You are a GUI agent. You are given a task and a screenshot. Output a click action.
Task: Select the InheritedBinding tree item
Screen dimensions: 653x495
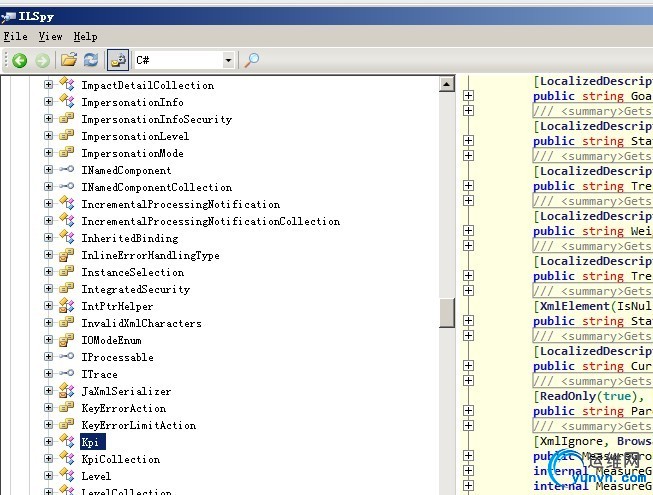tap(130, 238)
